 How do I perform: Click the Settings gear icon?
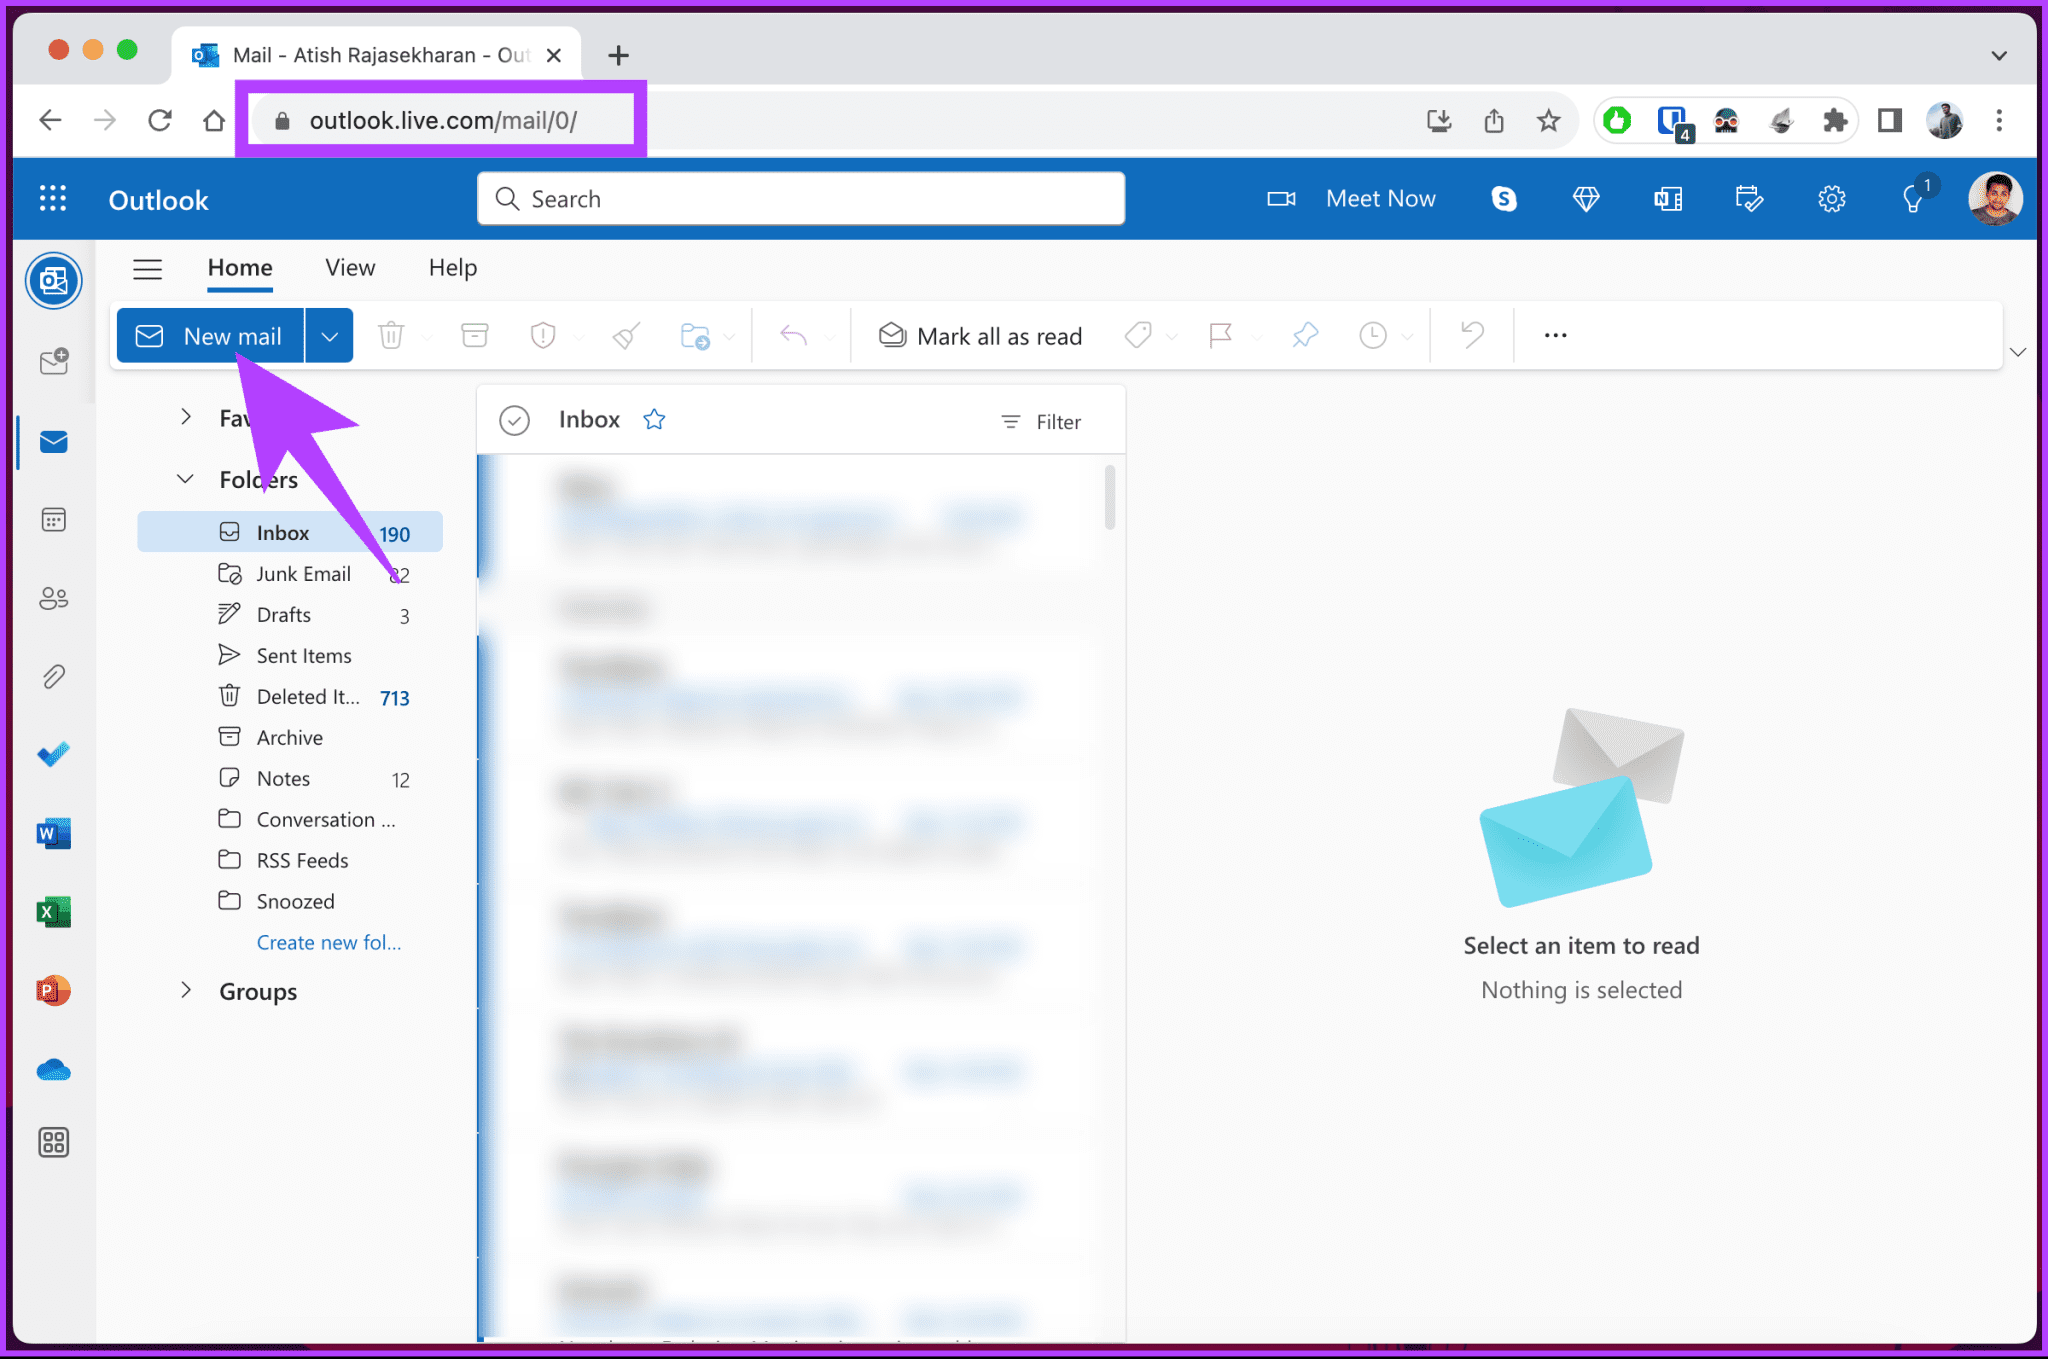[1833, 199]
